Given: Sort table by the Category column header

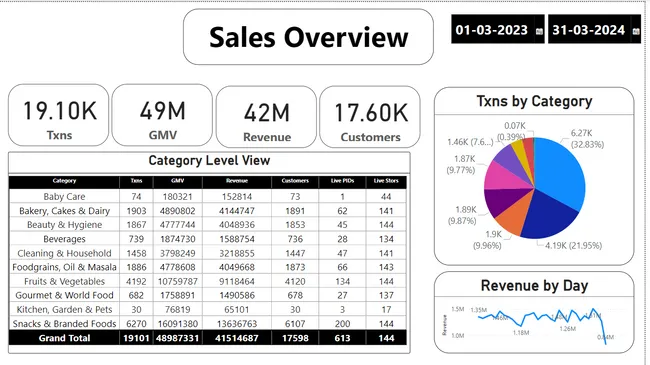Looking at the screenshot, I should pyautogui.click(x=64, y=181).
